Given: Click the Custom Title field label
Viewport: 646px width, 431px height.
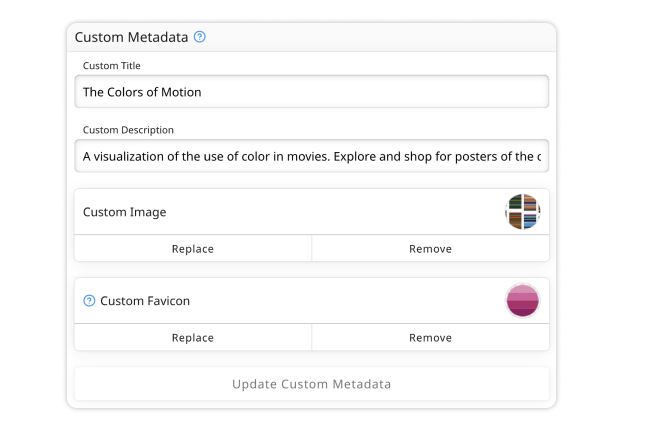Looking at the screenshot, I should pos(111,66).
